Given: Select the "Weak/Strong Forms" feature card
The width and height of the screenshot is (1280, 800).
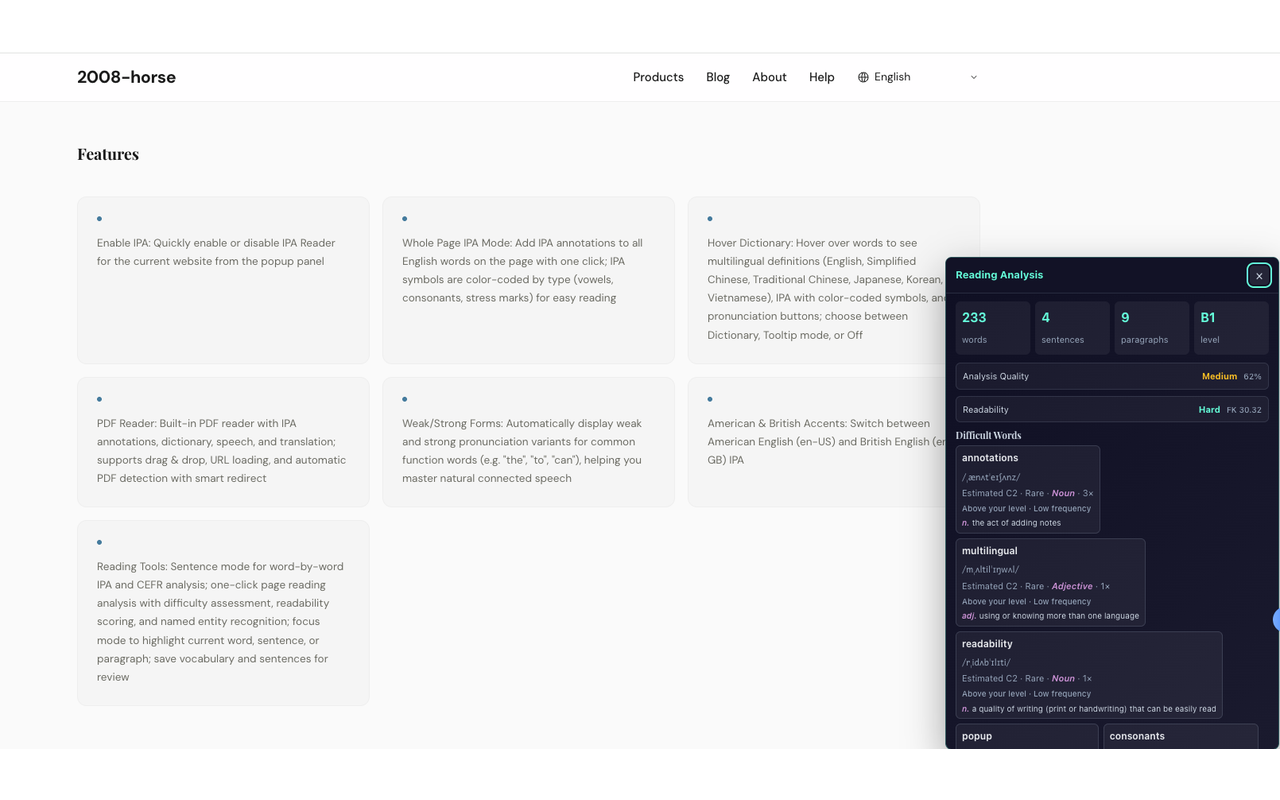Looking at the screenshot, I should 528,442.
